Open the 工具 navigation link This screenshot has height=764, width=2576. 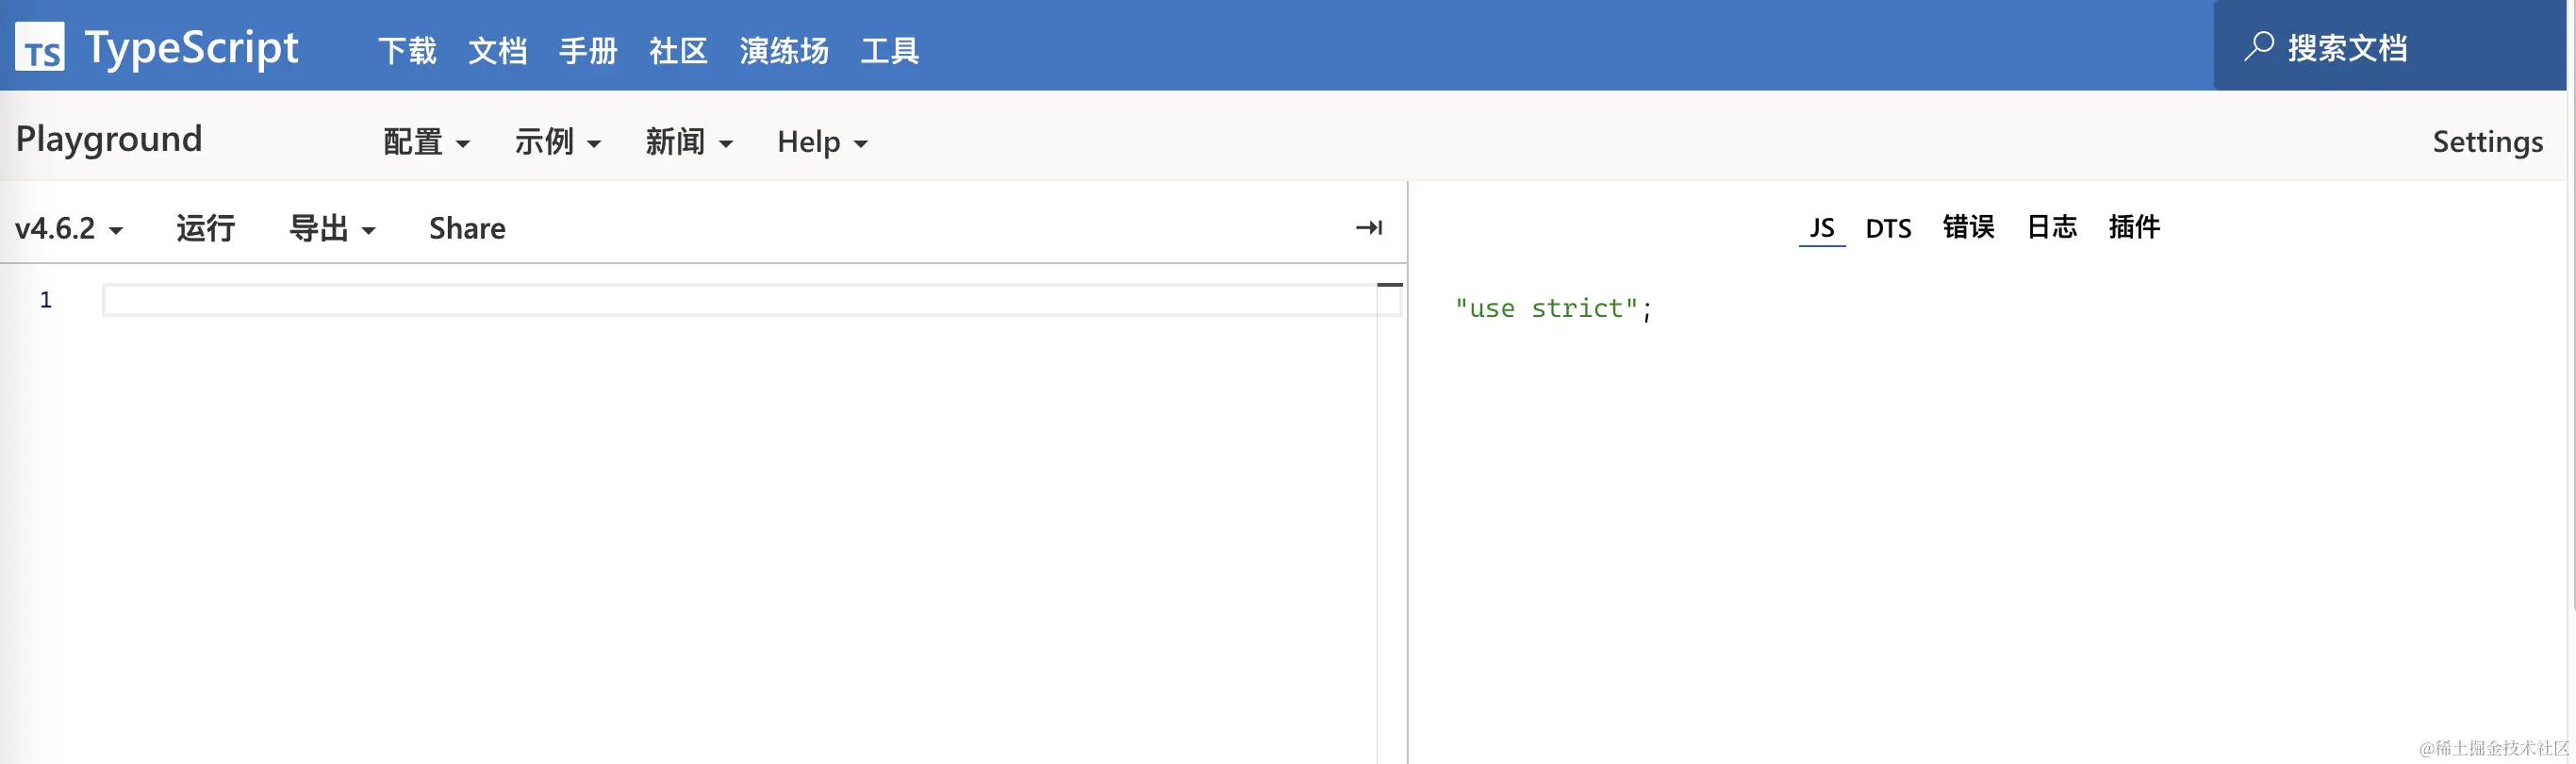pos(890,50)
